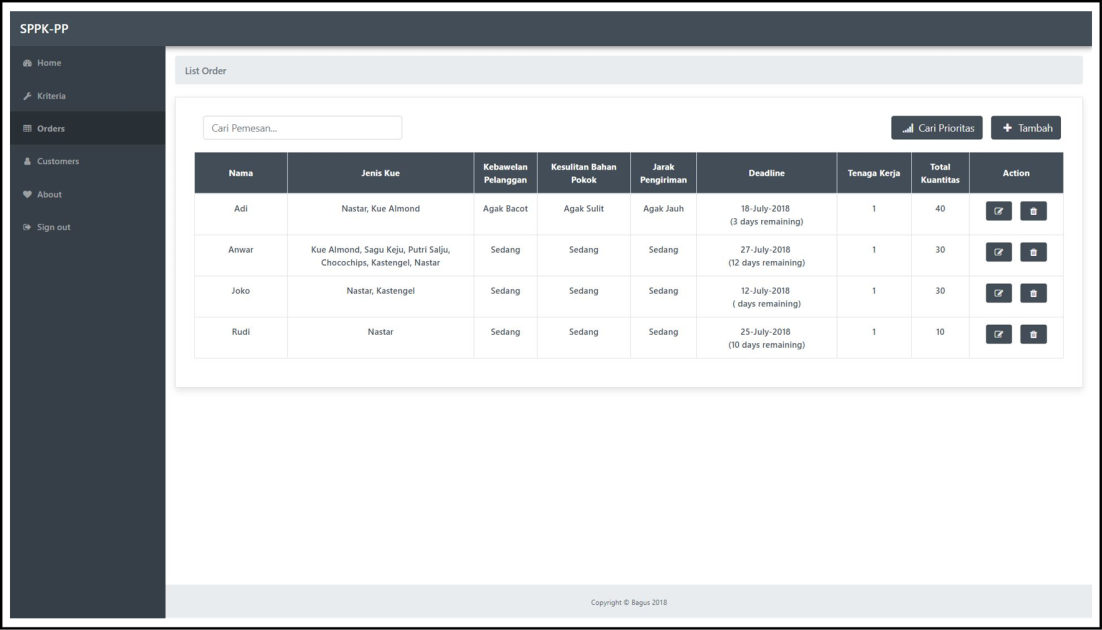
Task: Select Orders in the sidebar menu
Action: [x=50, y=128]
